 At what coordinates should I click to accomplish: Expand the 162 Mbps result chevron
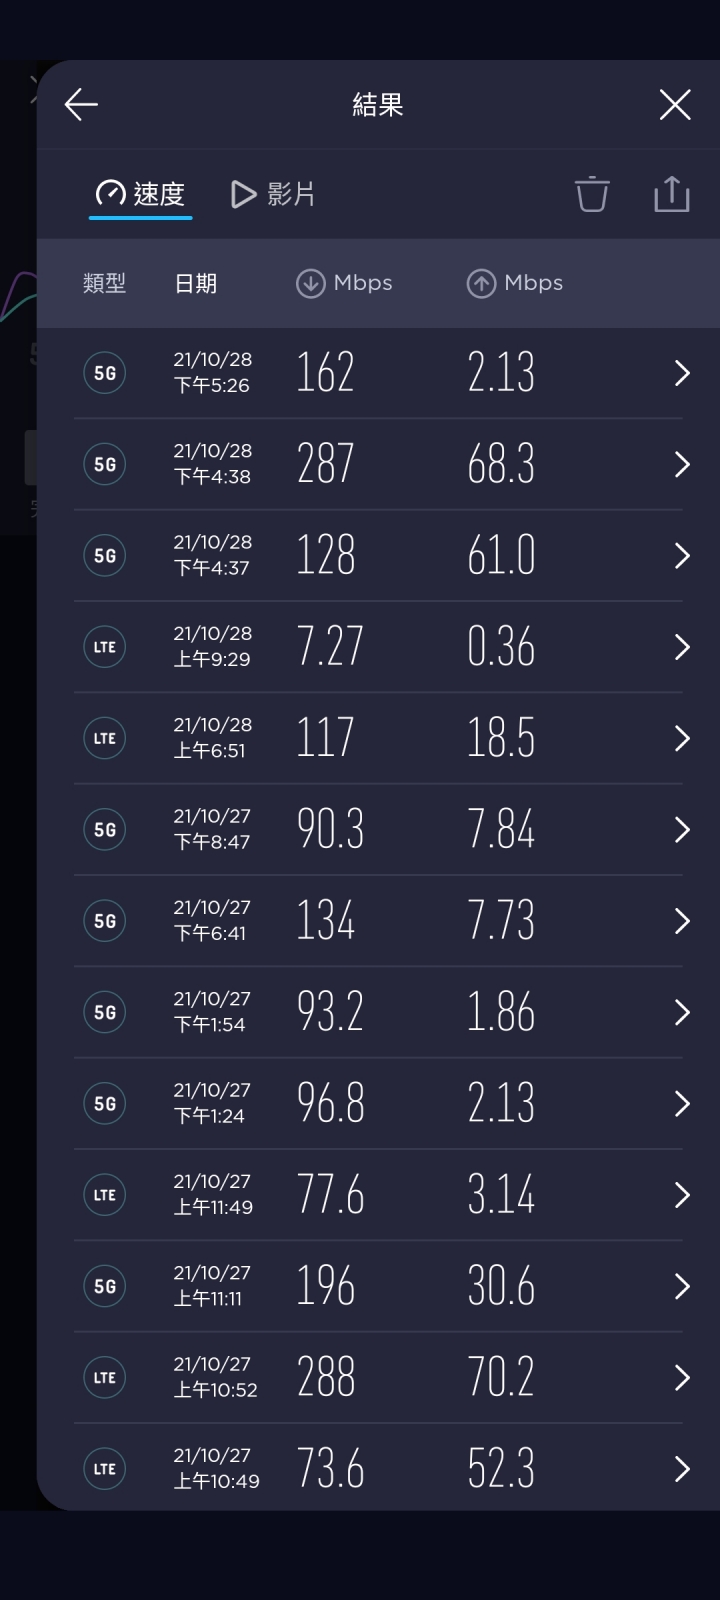click(x=682, y=373)
